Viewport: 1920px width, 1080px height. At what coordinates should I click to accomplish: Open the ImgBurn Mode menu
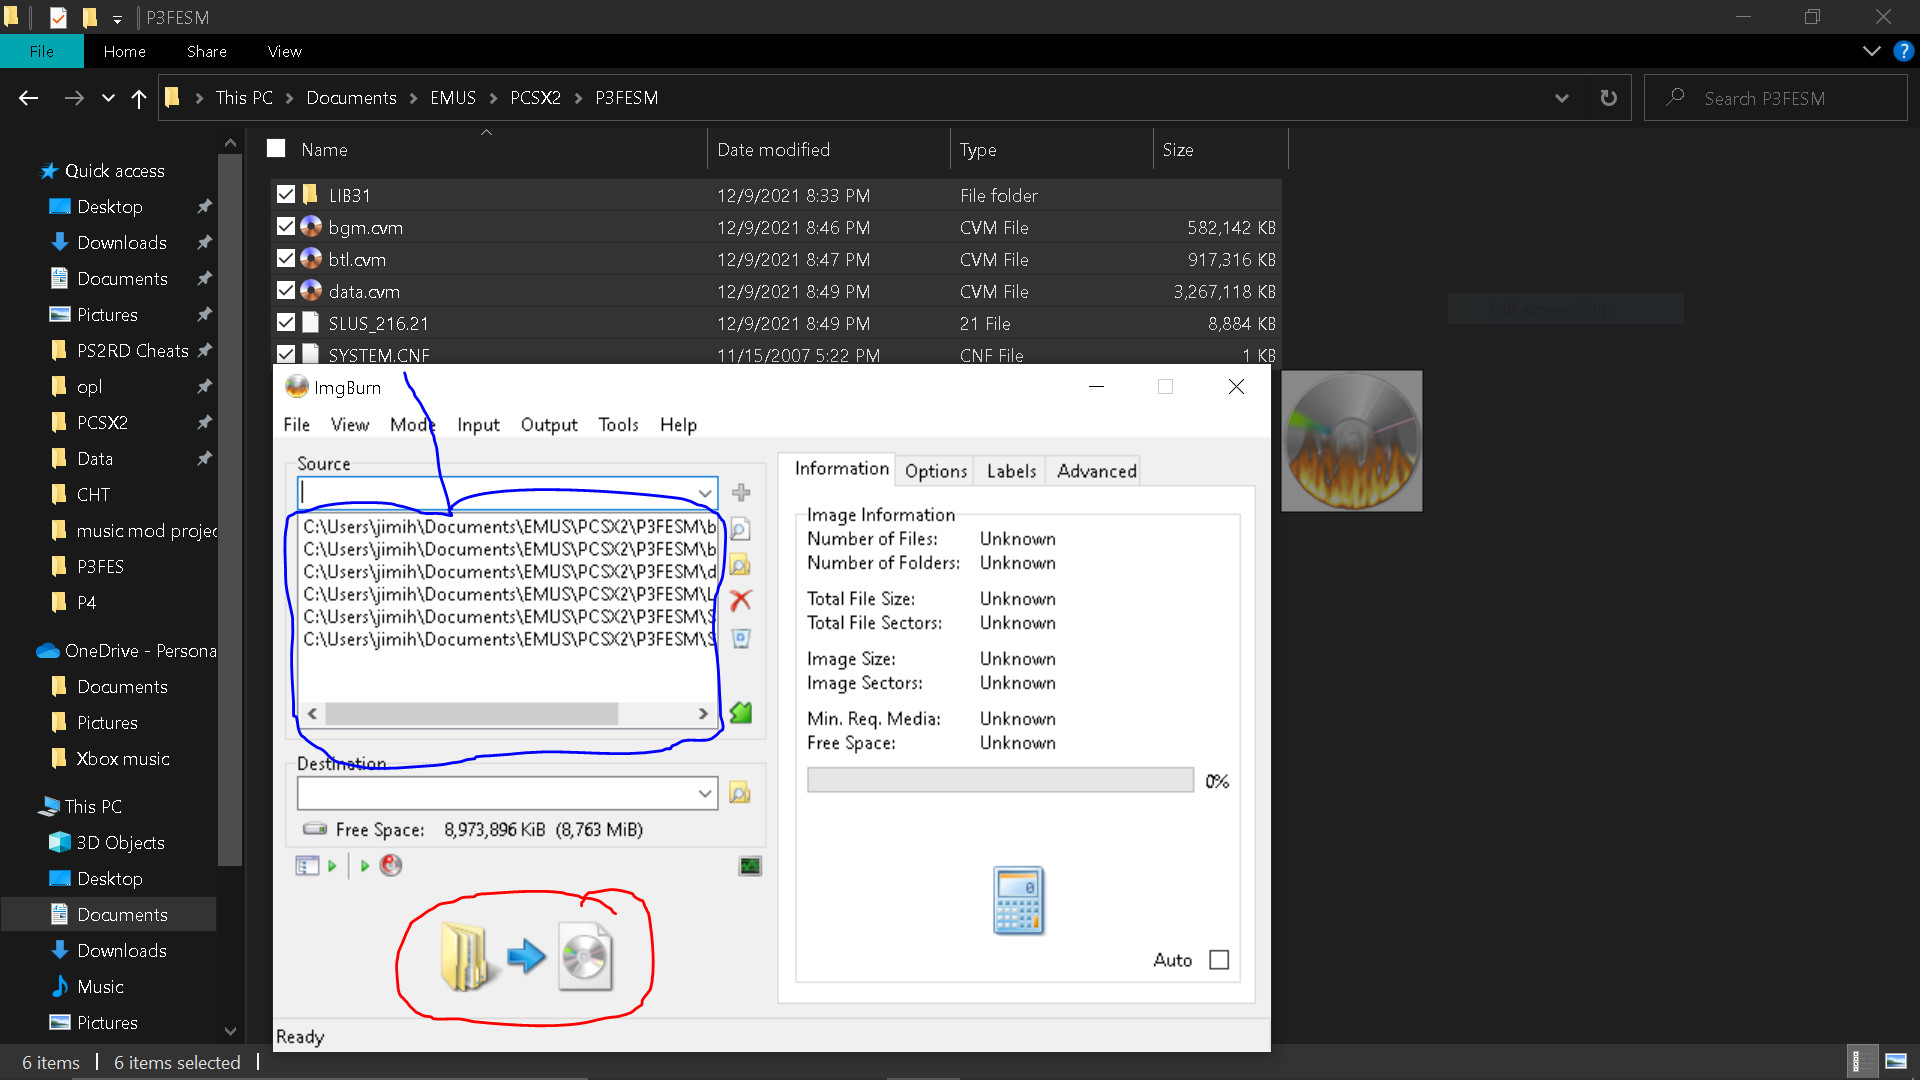(x=413, y=425)
